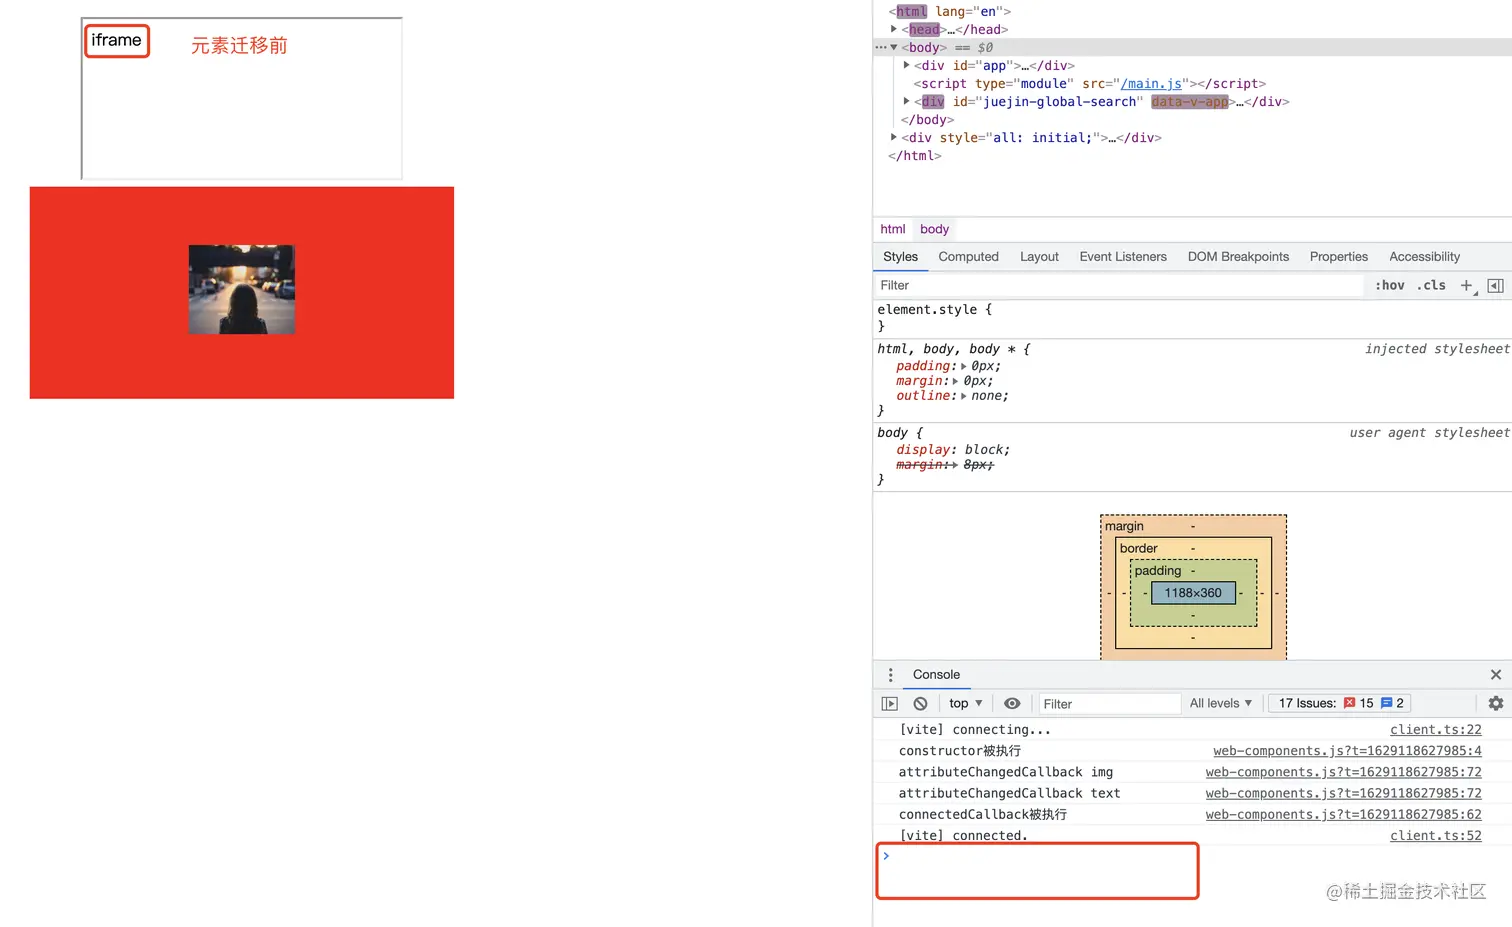The height and width of the screenshot is (927, 1512).
Task: Select the html breadcrumb
Action: (893, 229)
